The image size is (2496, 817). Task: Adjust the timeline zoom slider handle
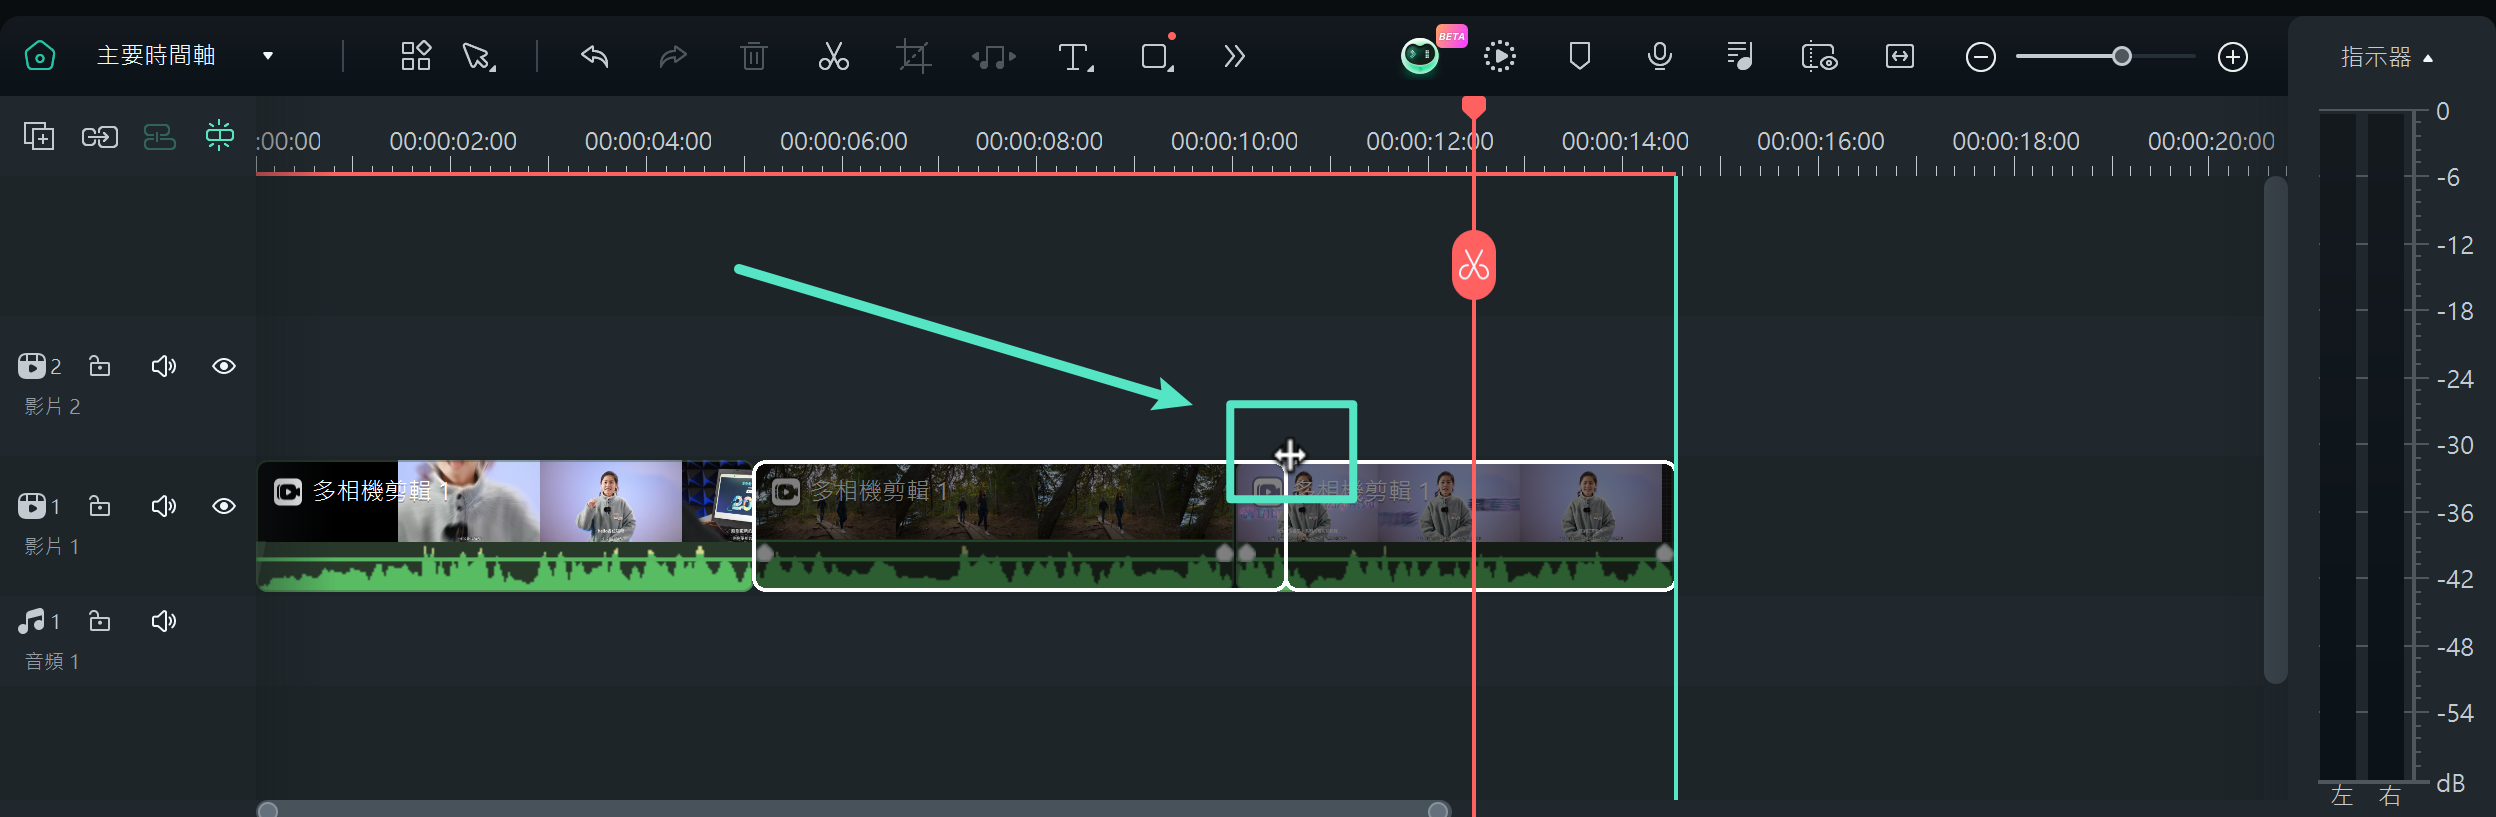coord(2121,56)
